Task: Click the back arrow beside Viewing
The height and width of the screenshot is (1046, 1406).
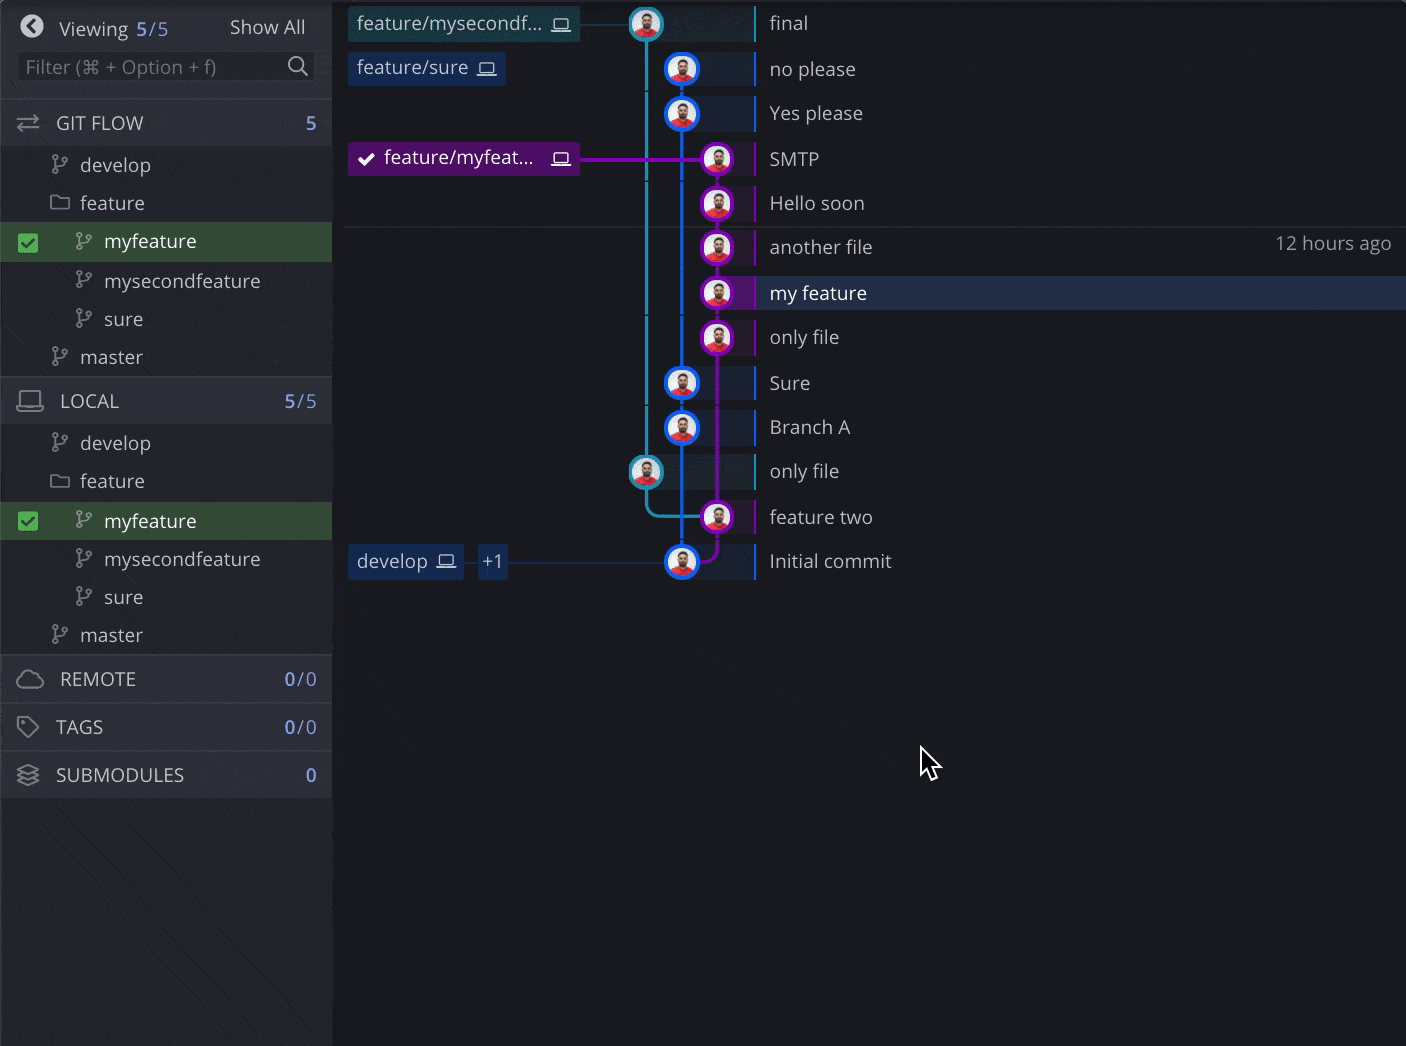Action: tap(32, 27)
